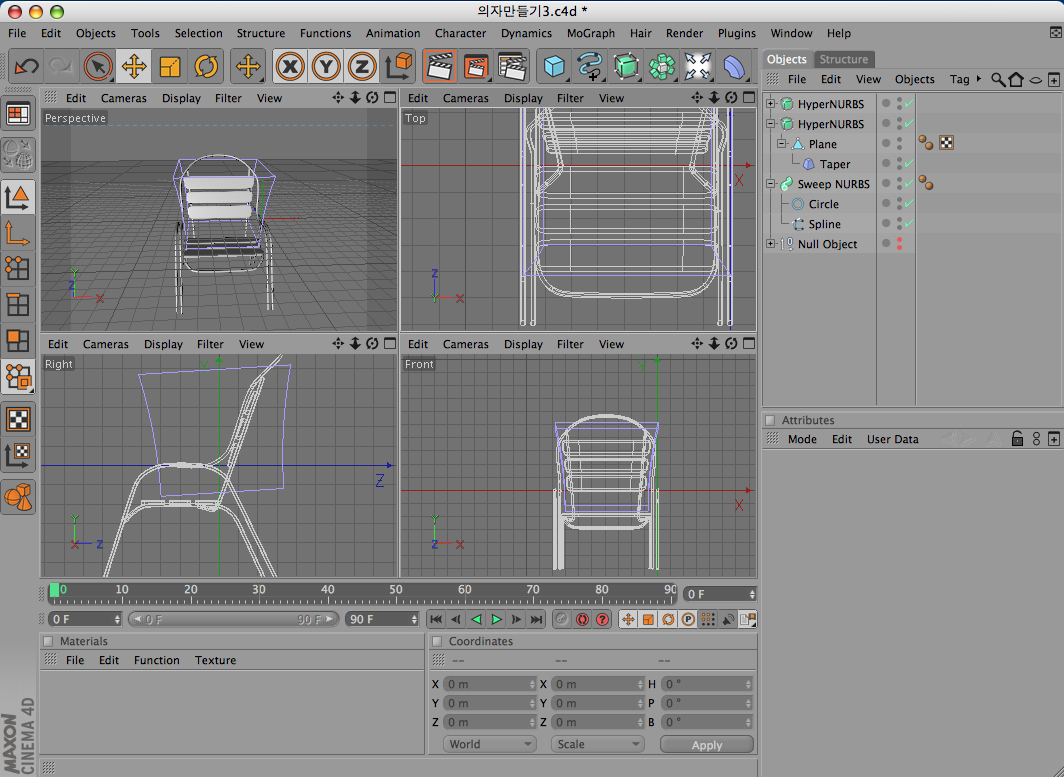
Task: Open the MoGraph menu
Action: [590, 33]
